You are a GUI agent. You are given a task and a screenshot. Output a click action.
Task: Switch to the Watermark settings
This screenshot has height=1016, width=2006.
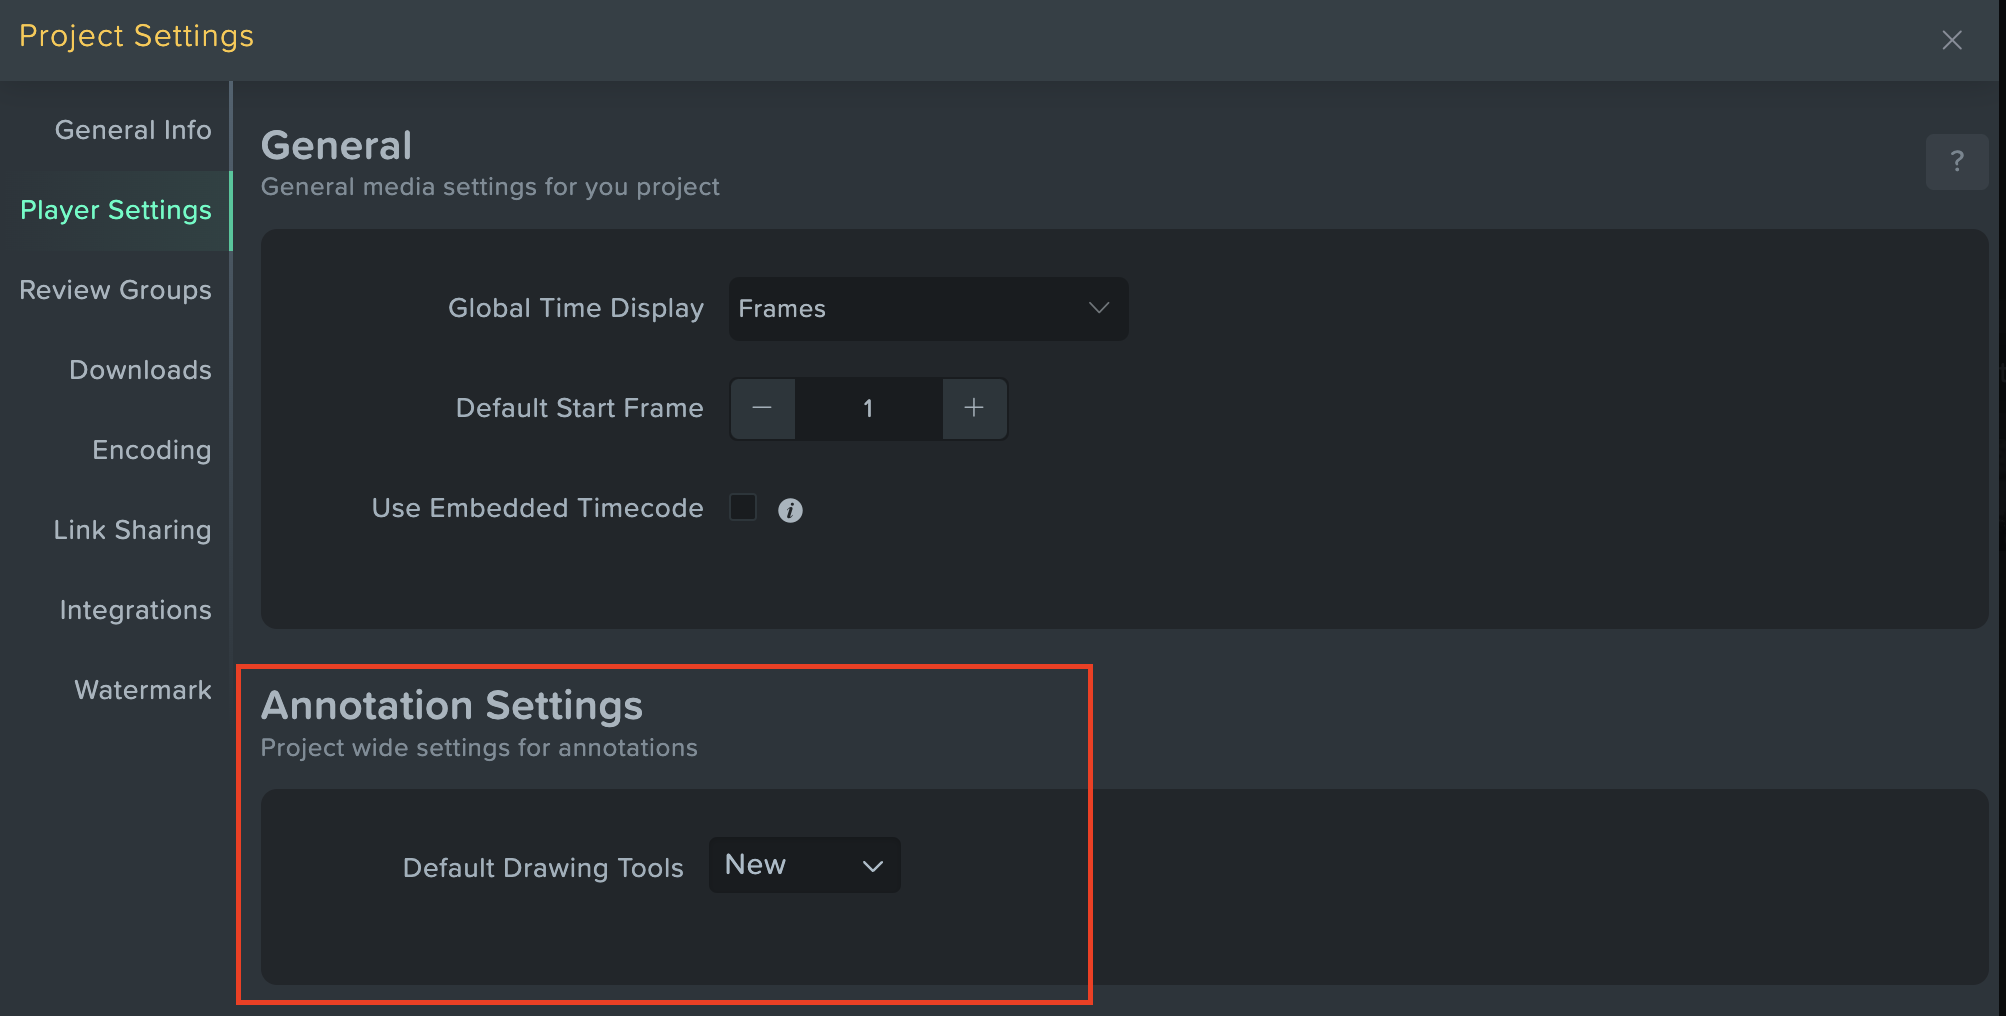click(142, 689)
